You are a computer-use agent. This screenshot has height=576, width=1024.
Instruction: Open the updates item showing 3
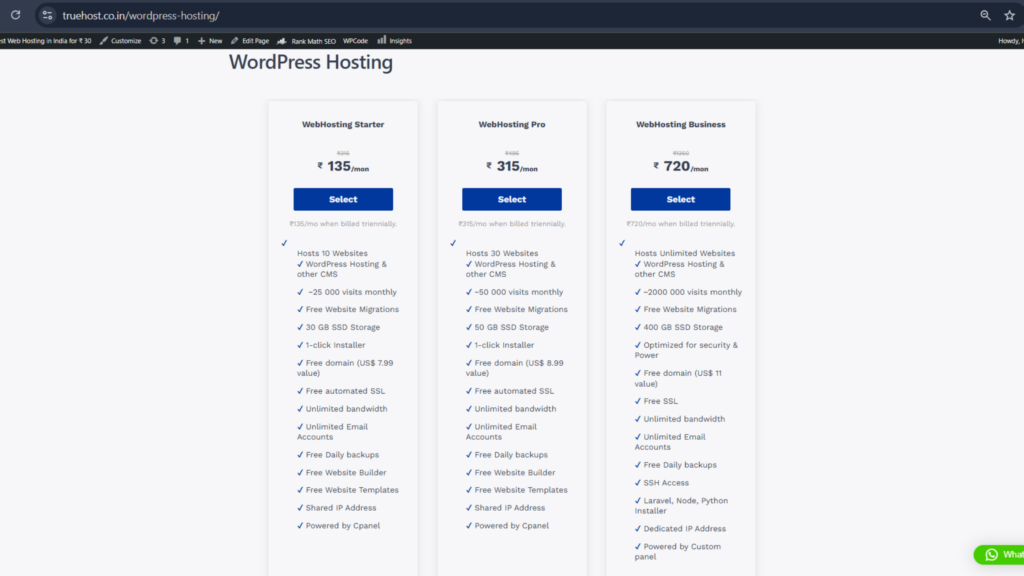157,40
